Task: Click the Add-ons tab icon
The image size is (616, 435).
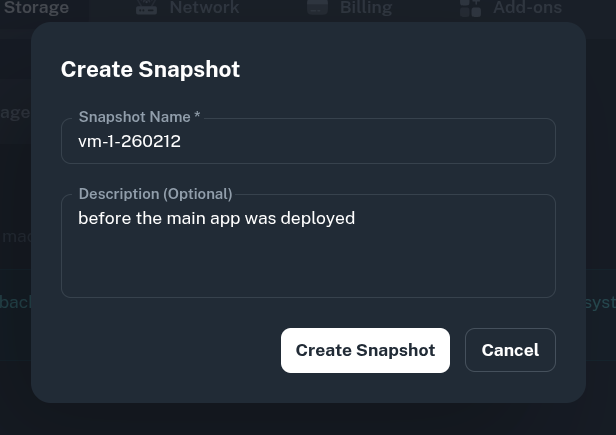Action: tap(470, 8)
